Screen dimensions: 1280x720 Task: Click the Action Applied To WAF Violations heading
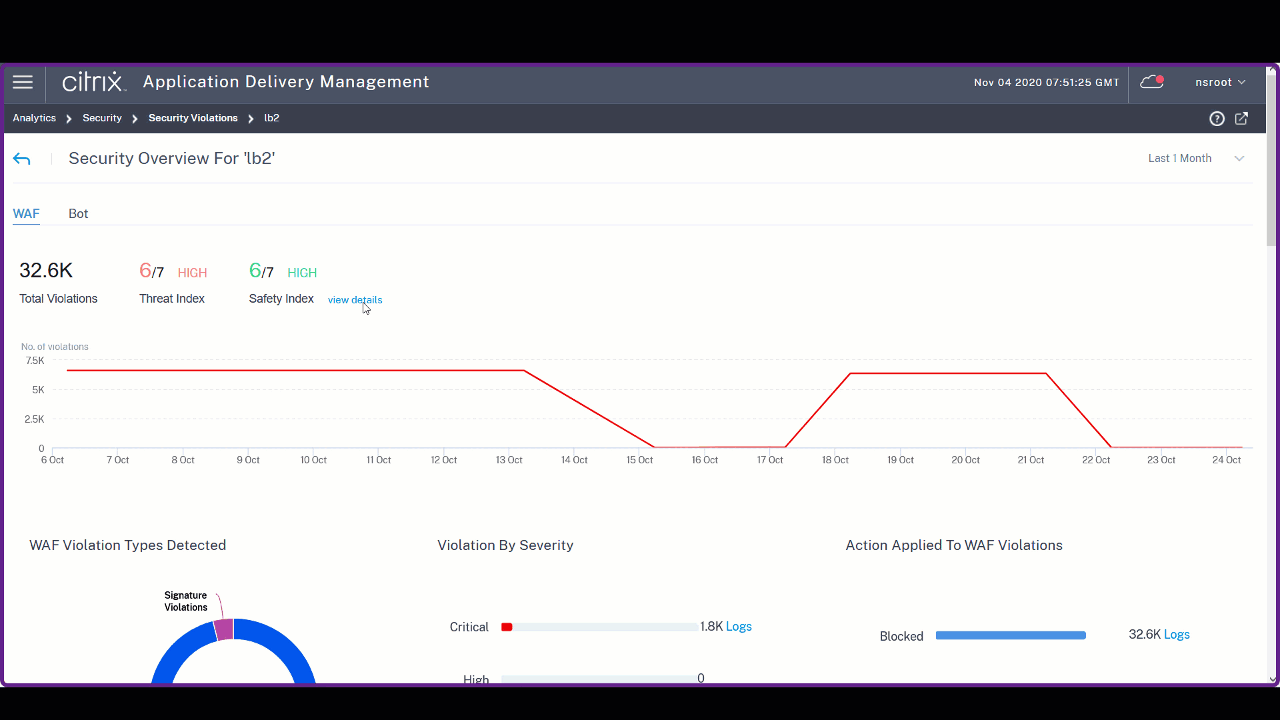[954, 545]
